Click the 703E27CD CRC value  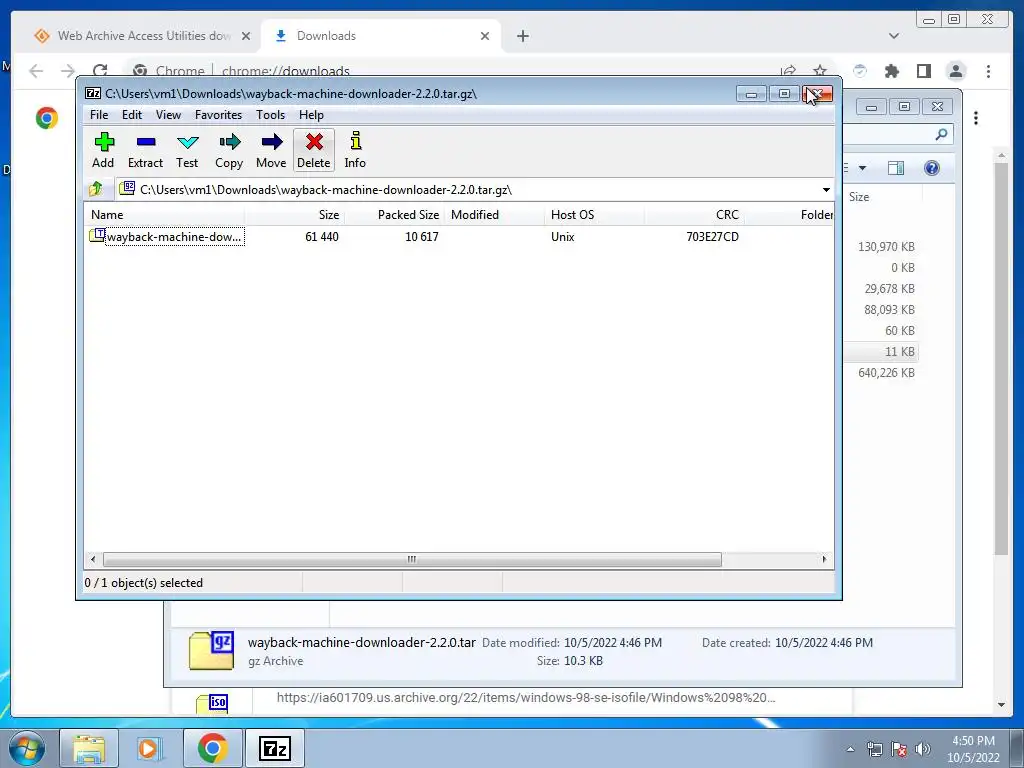(712, 237)
